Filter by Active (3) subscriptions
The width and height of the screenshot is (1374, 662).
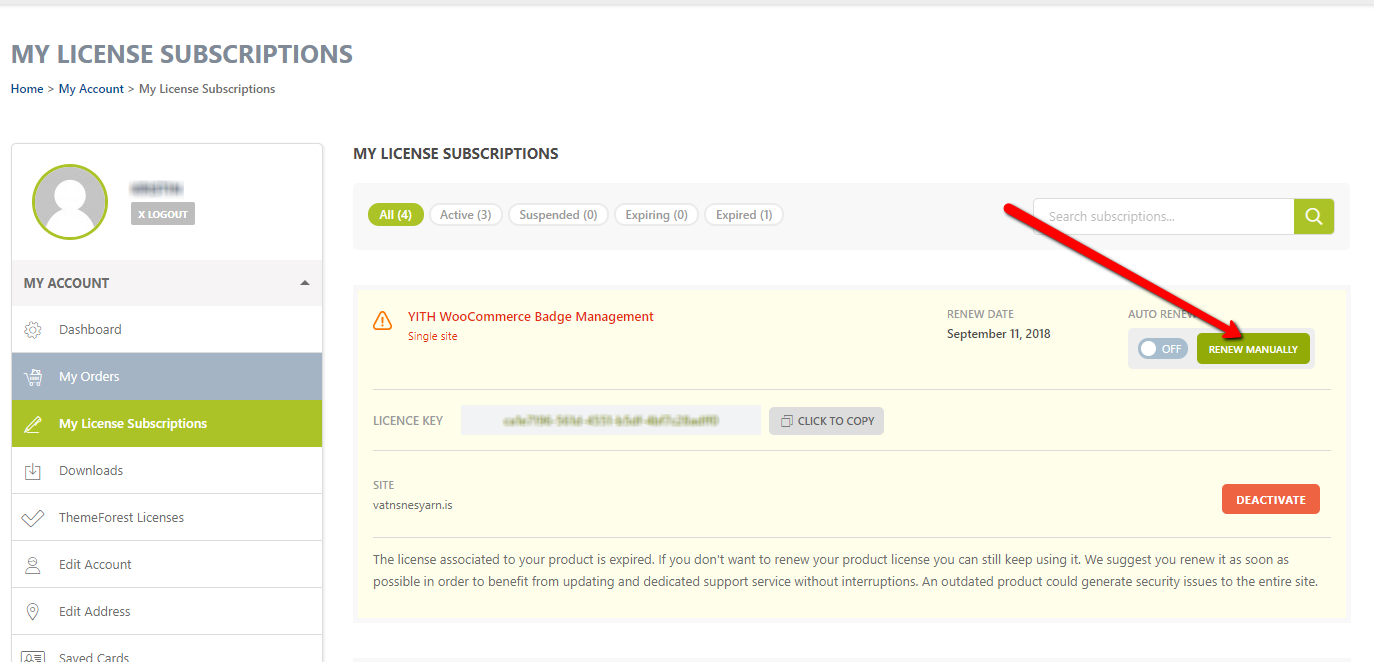(x=466, y=215)
